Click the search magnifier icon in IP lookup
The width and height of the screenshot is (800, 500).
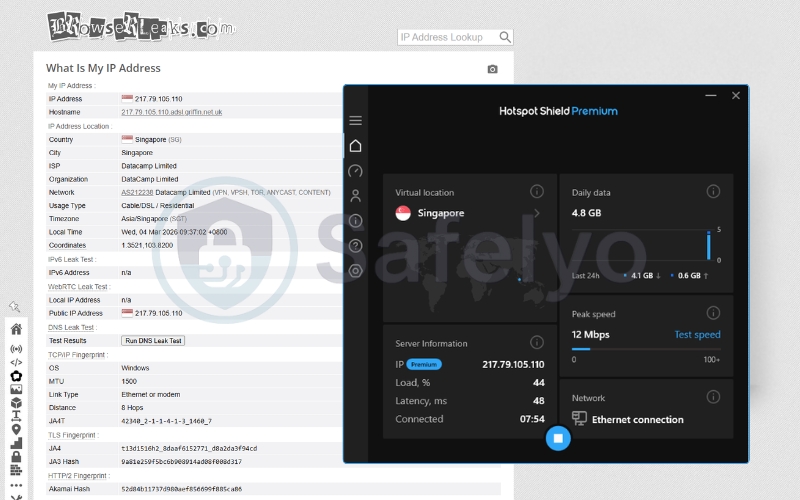505,37
